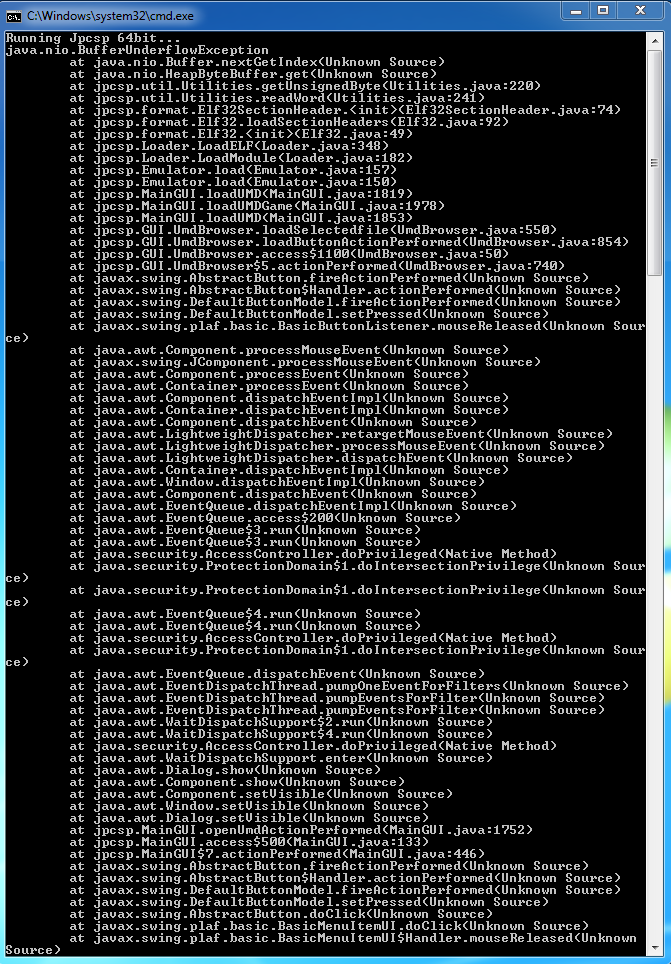Image resolution: width=671 pixels, height=964 pixels.
Task: Click the LightweightDispatcher.dispatchEvent line
Action: [x=320, y=458]
